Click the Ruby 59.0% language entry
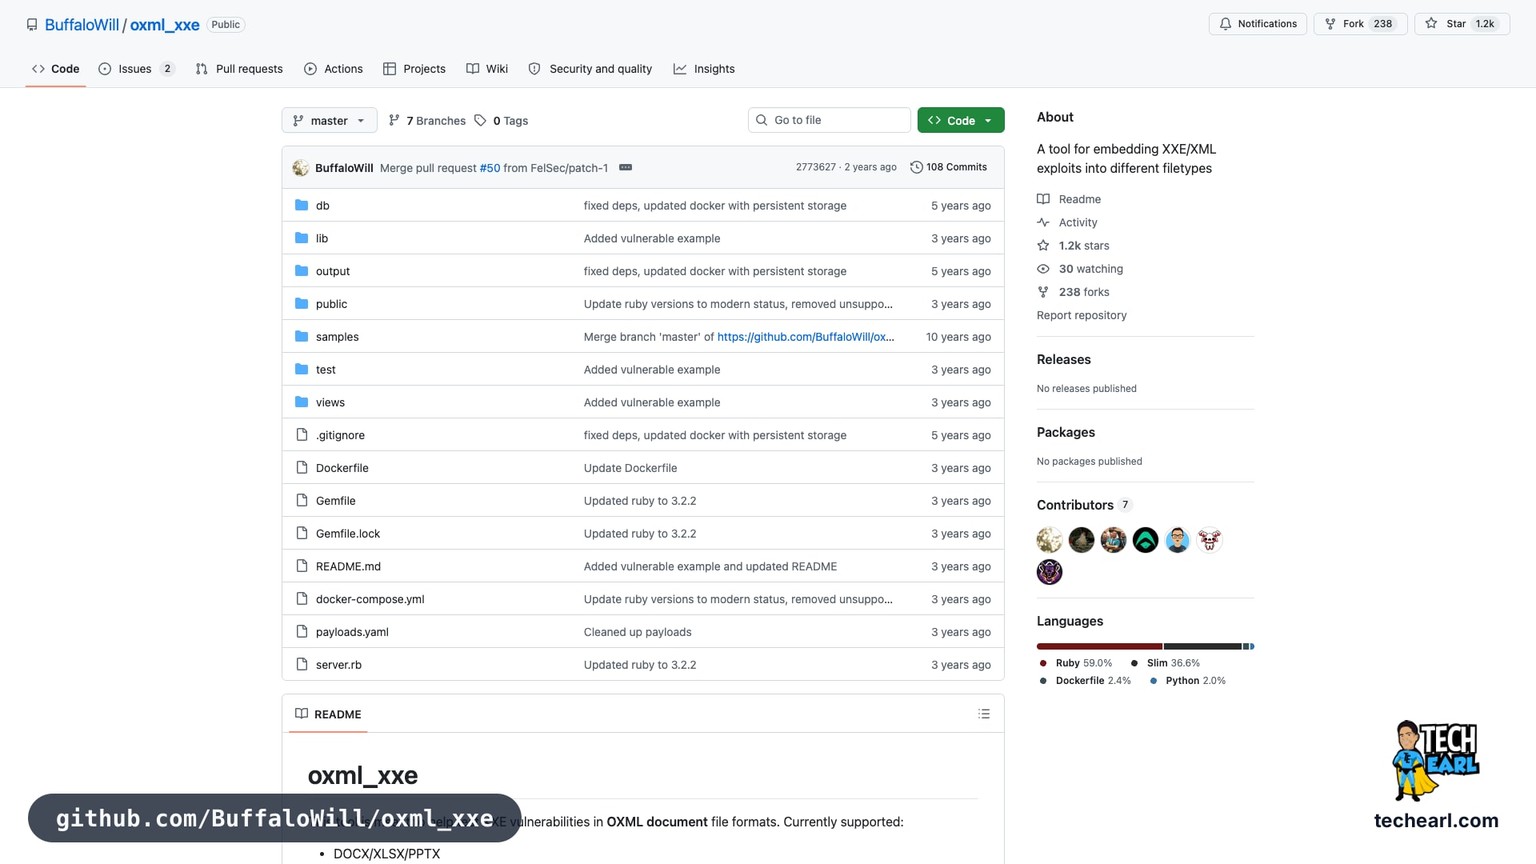 click(1076, 663)
